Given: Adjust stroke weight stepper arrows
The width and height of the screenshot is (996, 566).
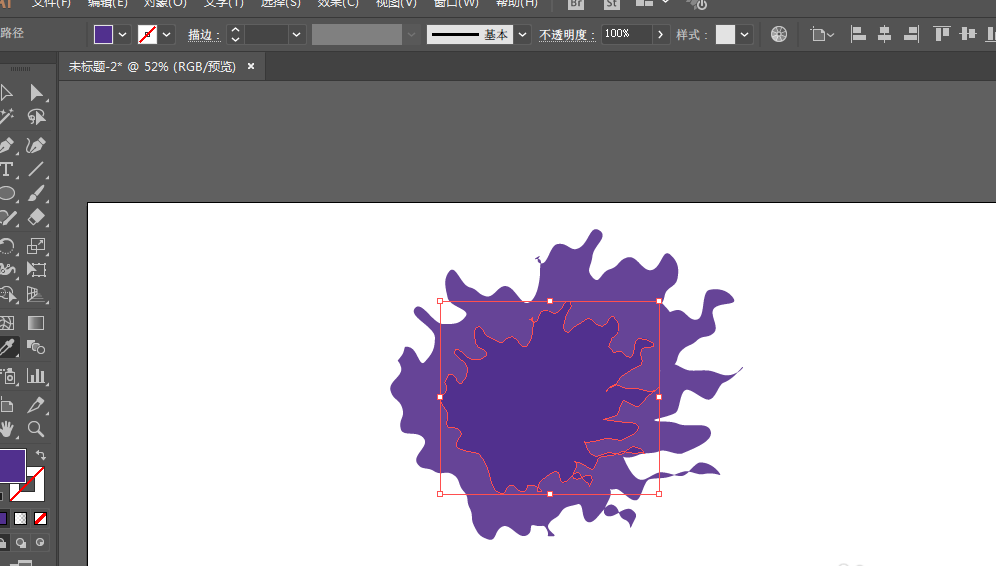Looking at the screenshot, I should click(235, 34).
